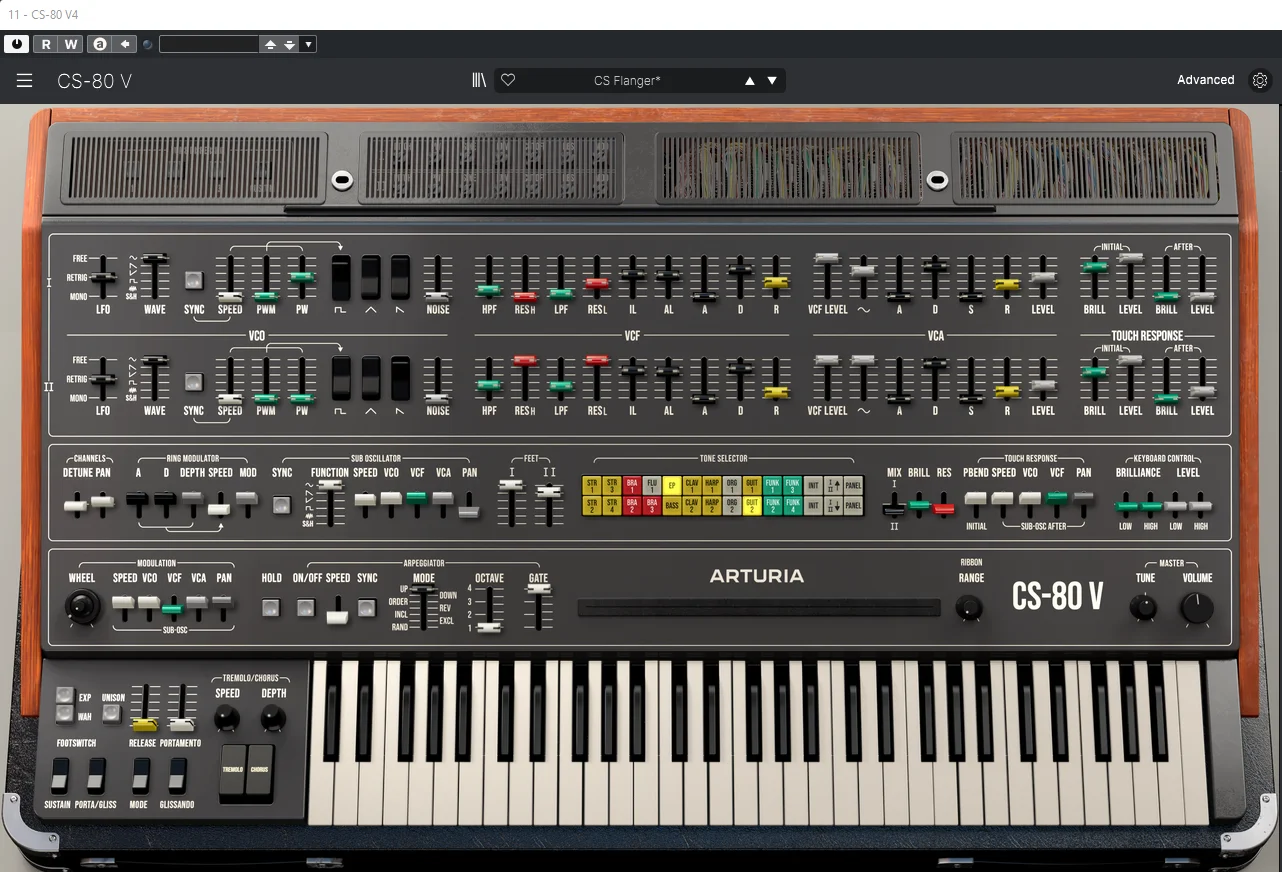1282x872 pixels.
Task: Toggle the arpeggiator On/Off button
Action: click(306, 607)
